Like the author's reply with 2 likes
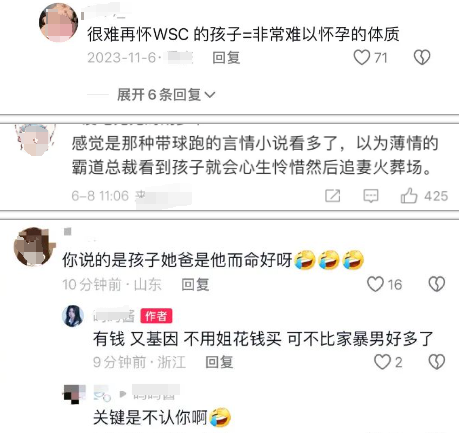 (x=382, y=362)
